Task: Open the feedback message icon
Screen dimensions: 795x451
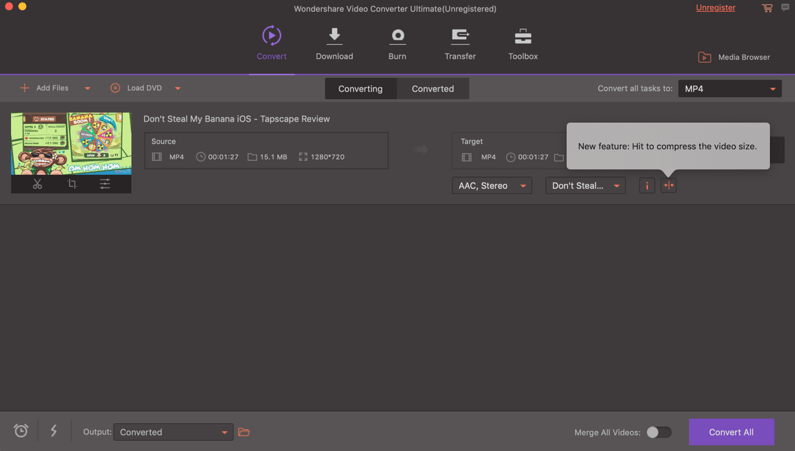Action: coord(785,7)
